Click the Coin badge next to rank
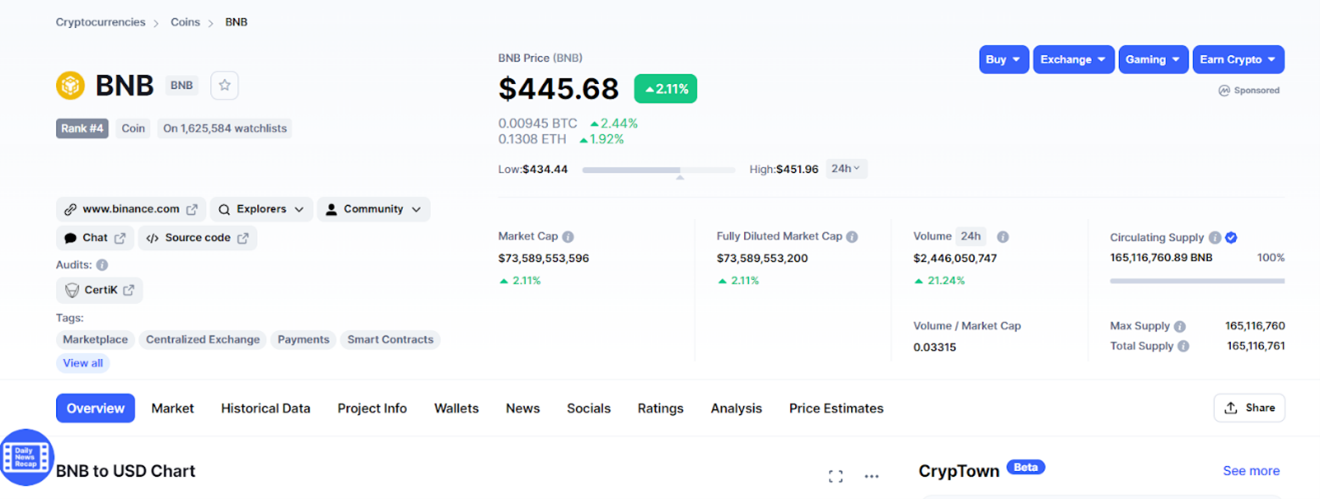Screen dimensions: 1320x499 pyautogui.click(x=133, y=128)
